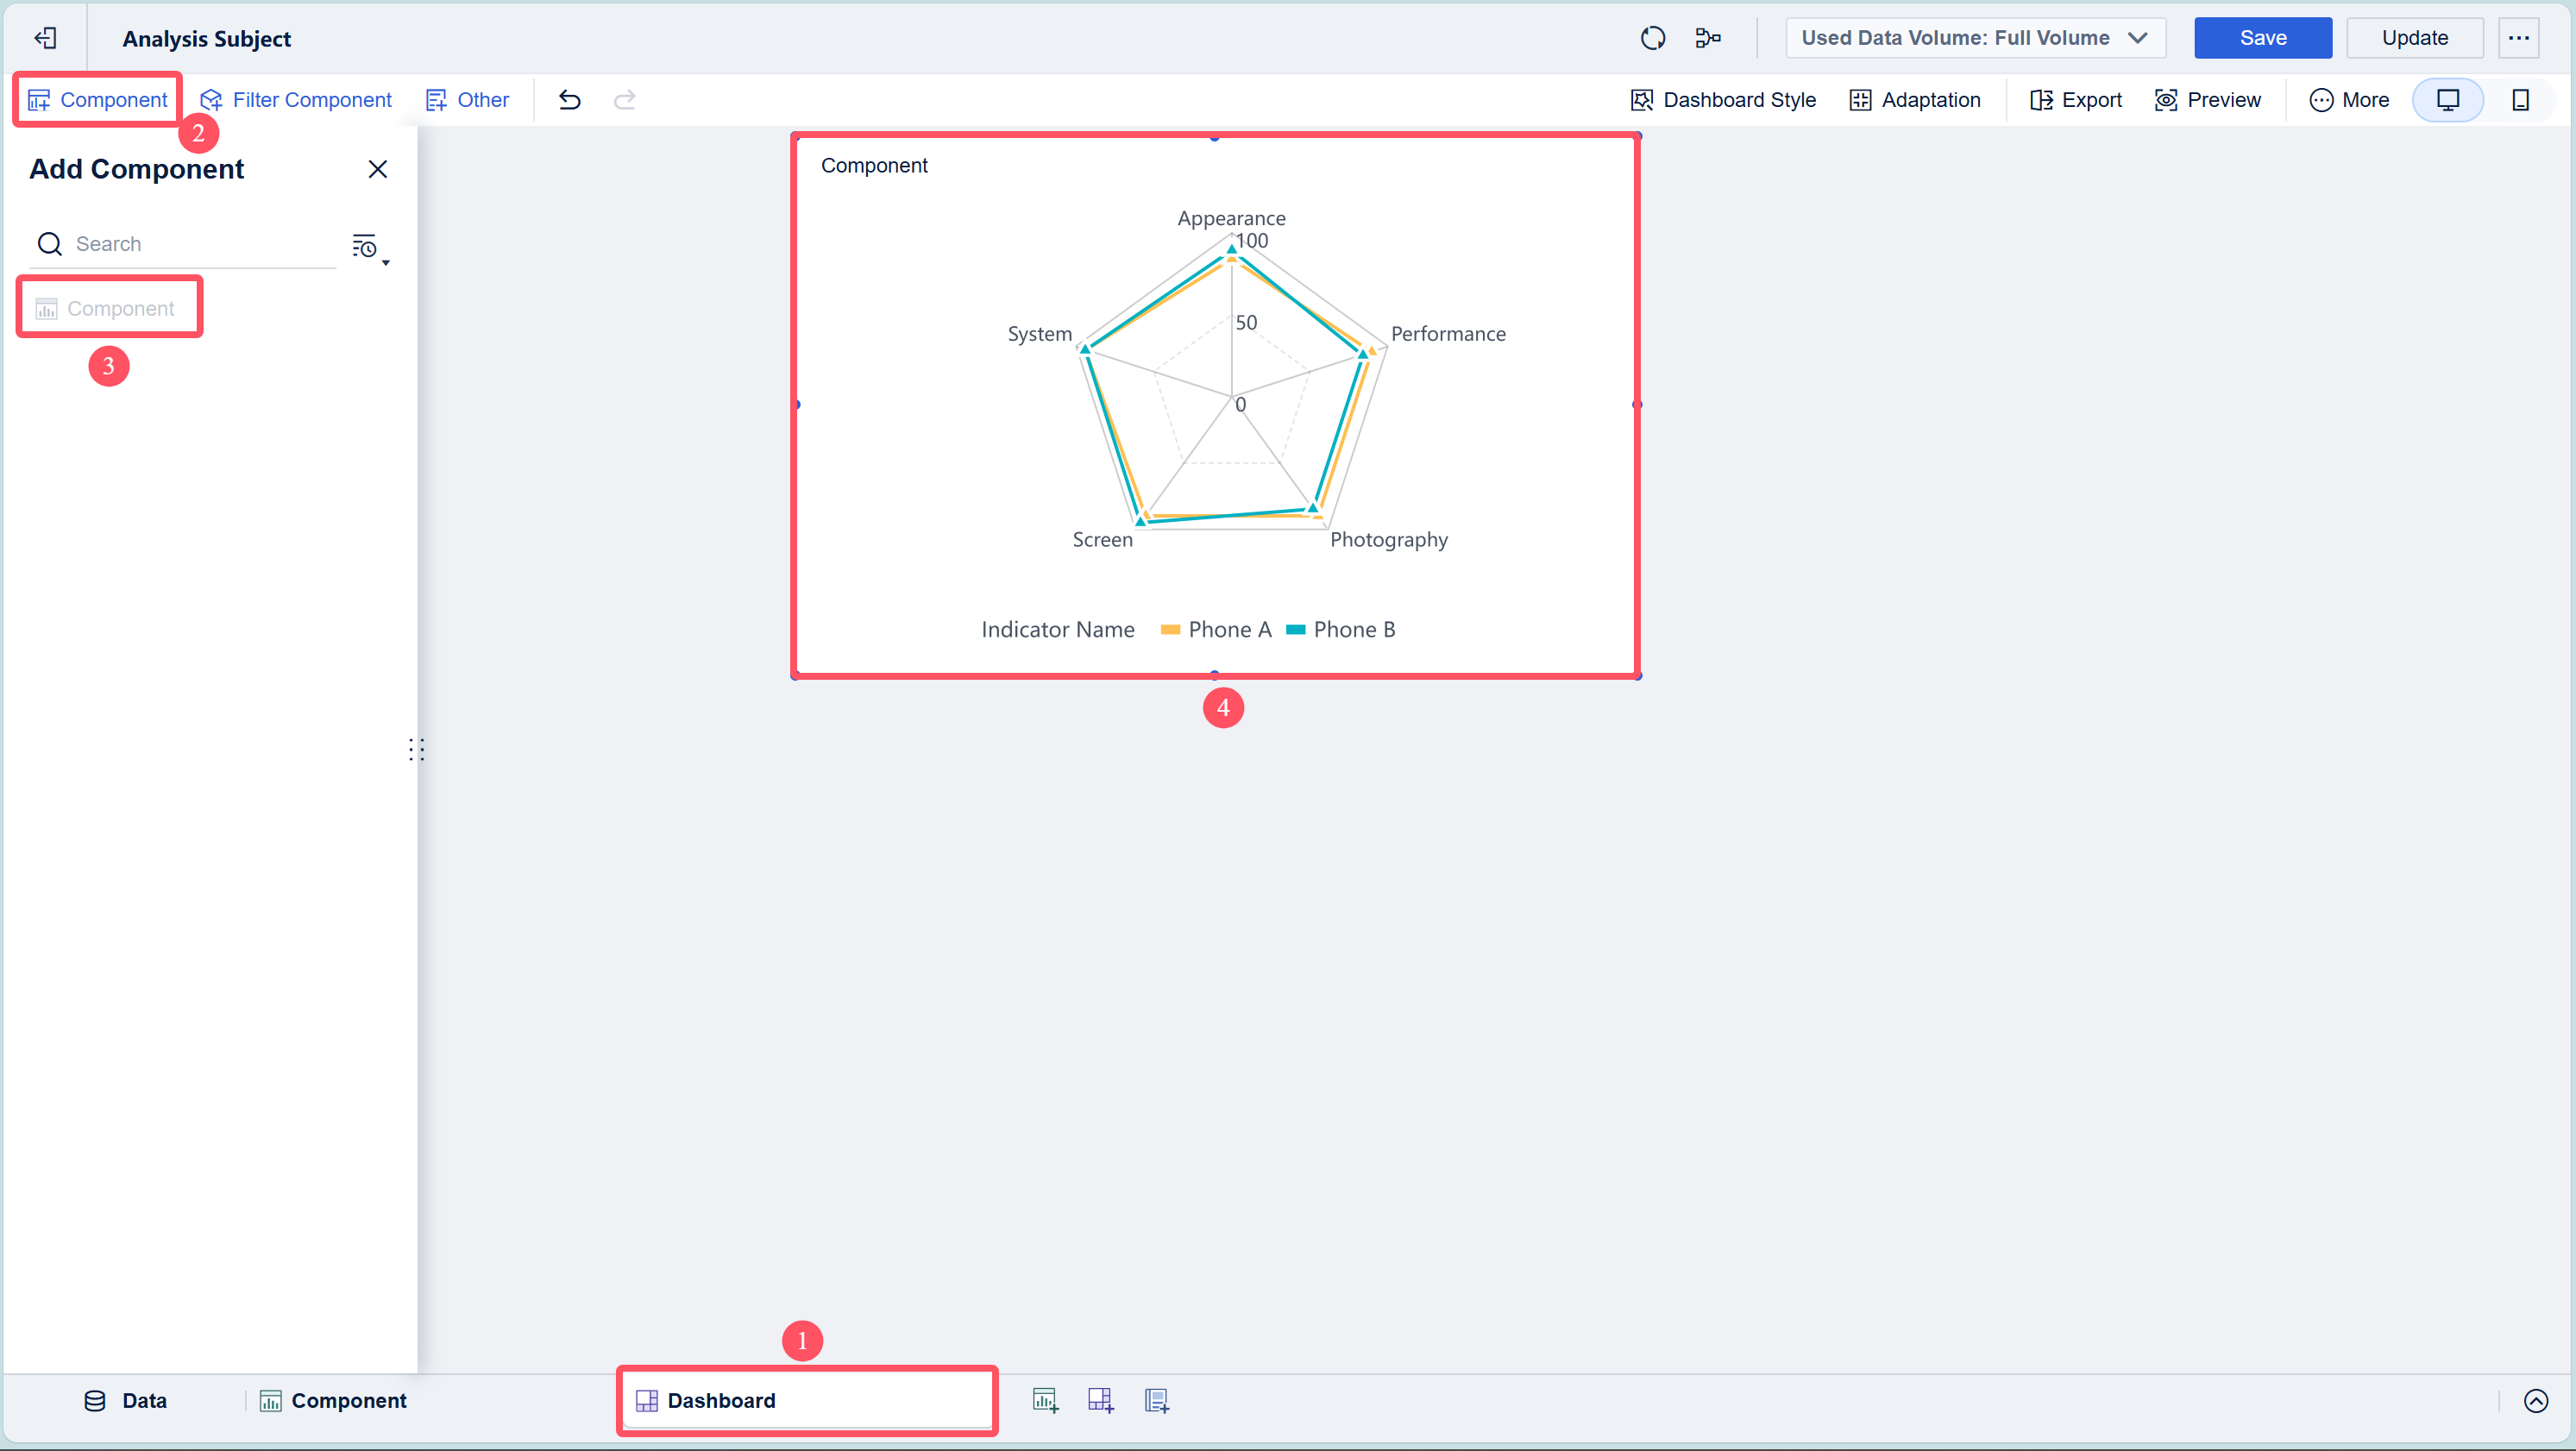Click the undo arrow

pyautogui.click(x=570, y=100)
